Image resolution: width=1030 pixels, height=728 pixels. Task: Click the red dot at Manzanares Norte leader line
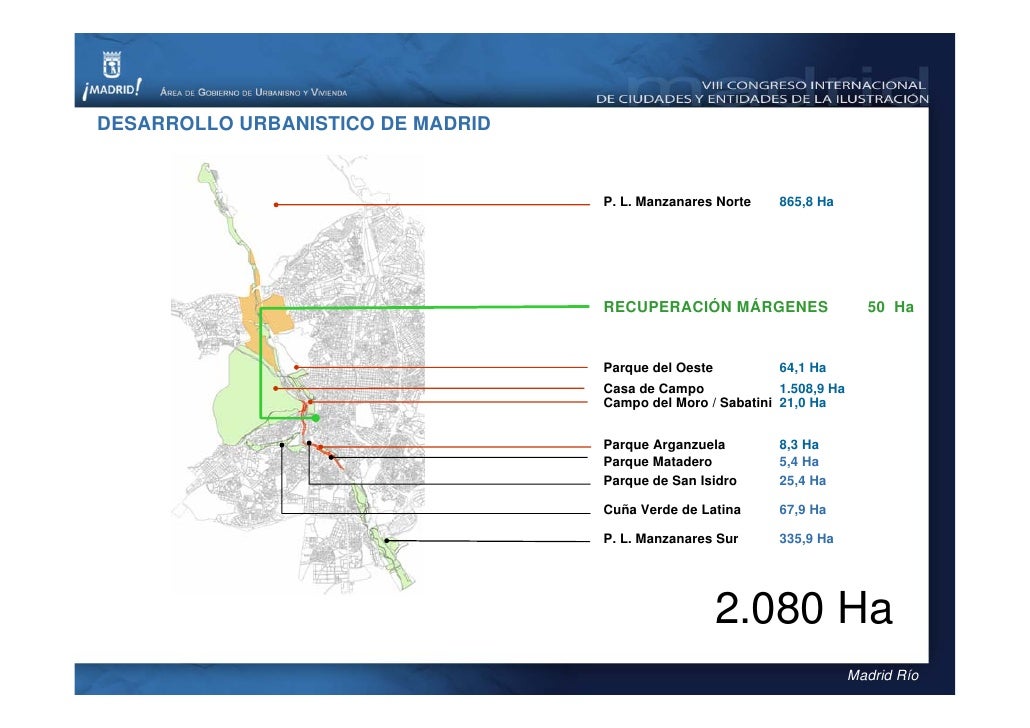[276, 205]
